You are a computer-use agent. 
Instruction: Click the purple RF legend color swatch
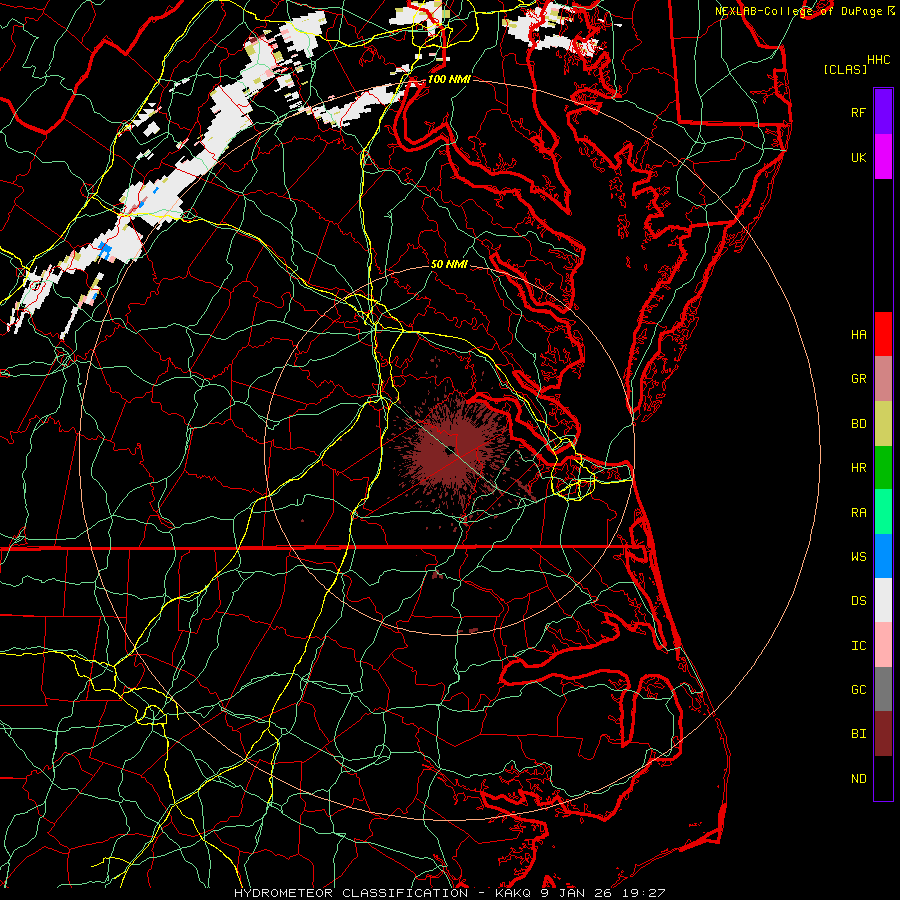(883, 112)
